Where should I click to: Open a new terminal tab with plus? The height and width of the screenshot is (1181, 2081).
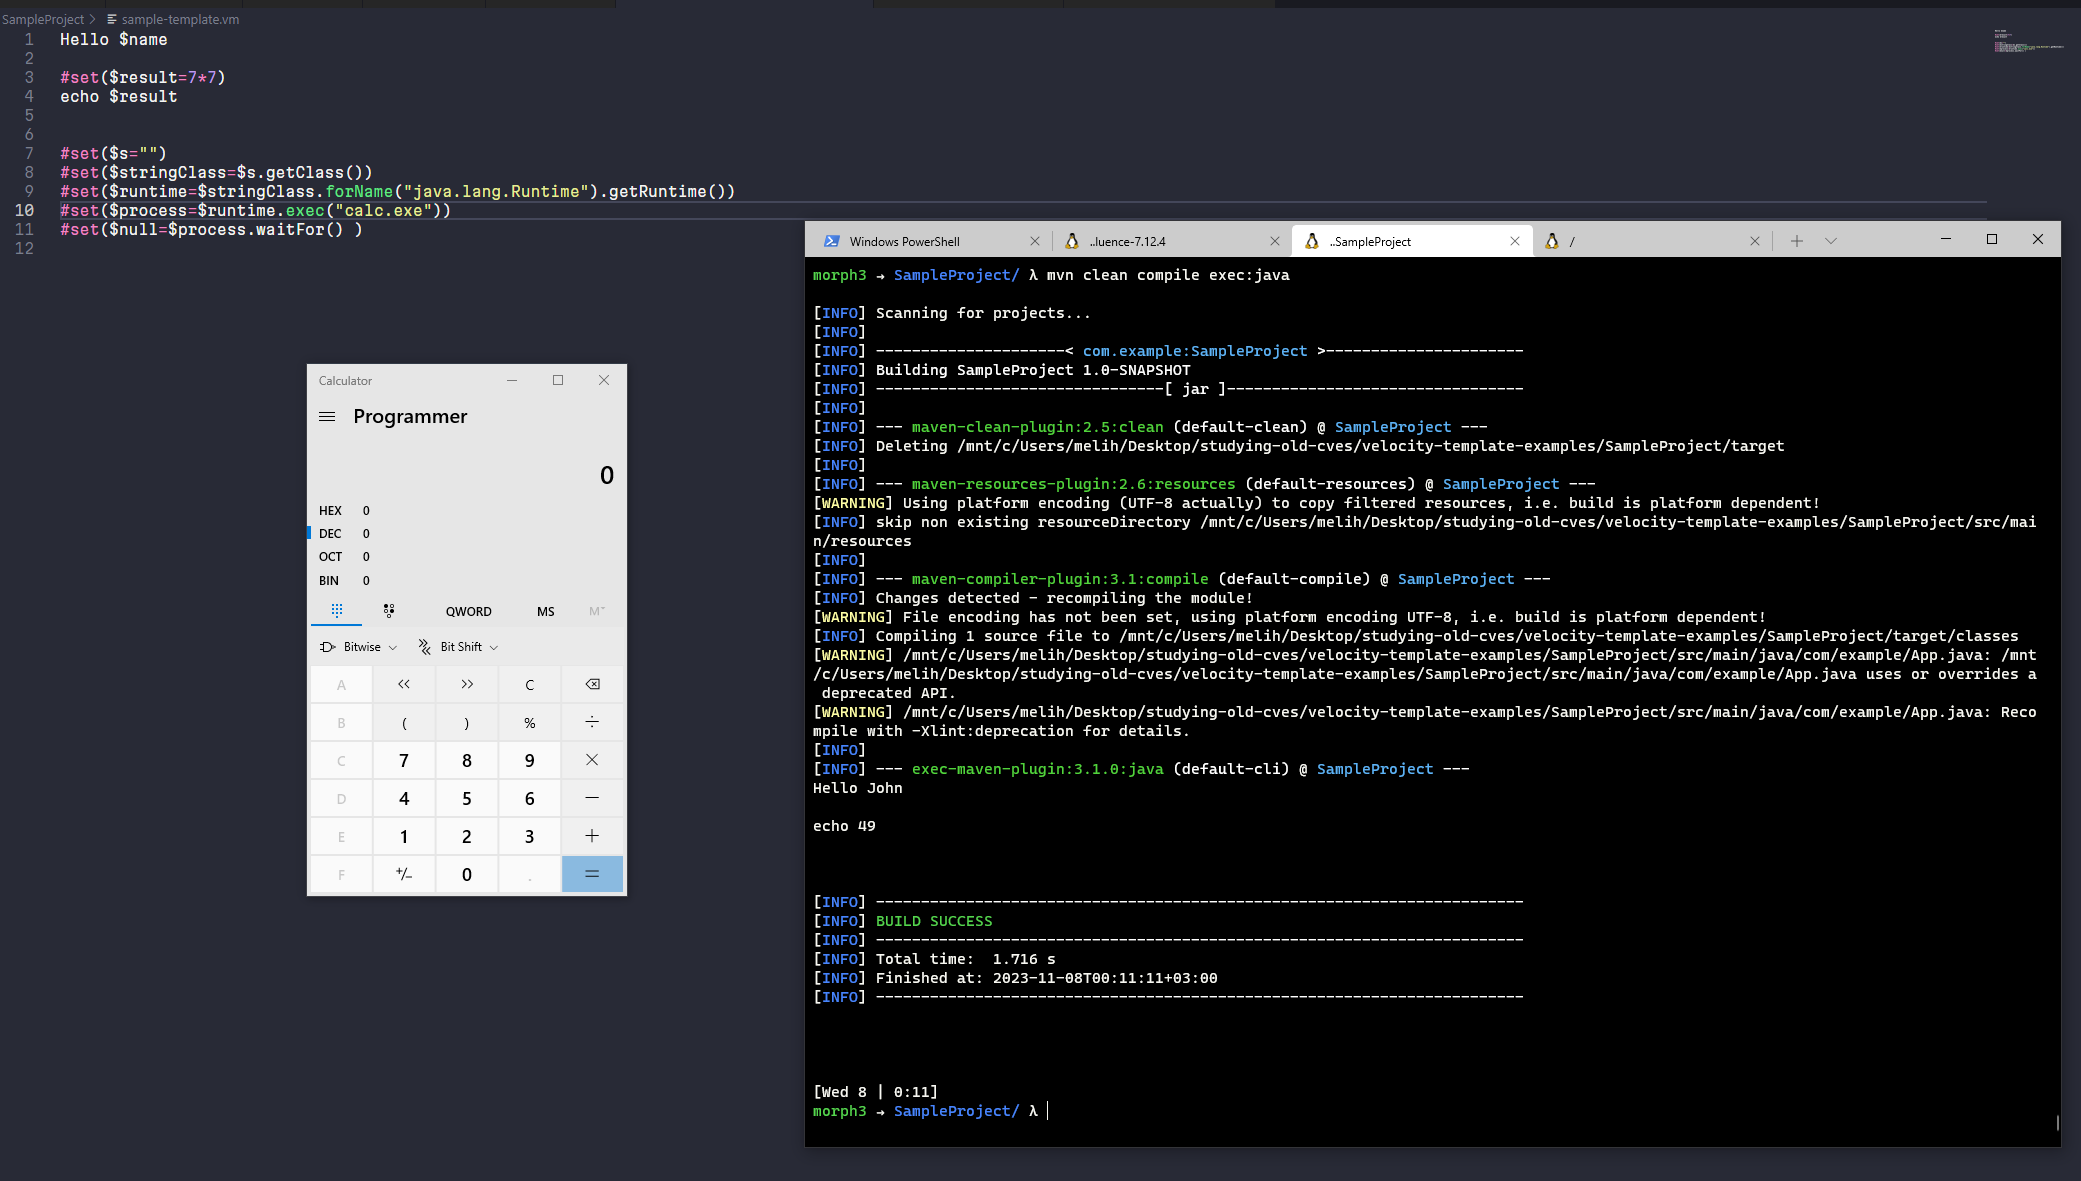[1797, 241]
